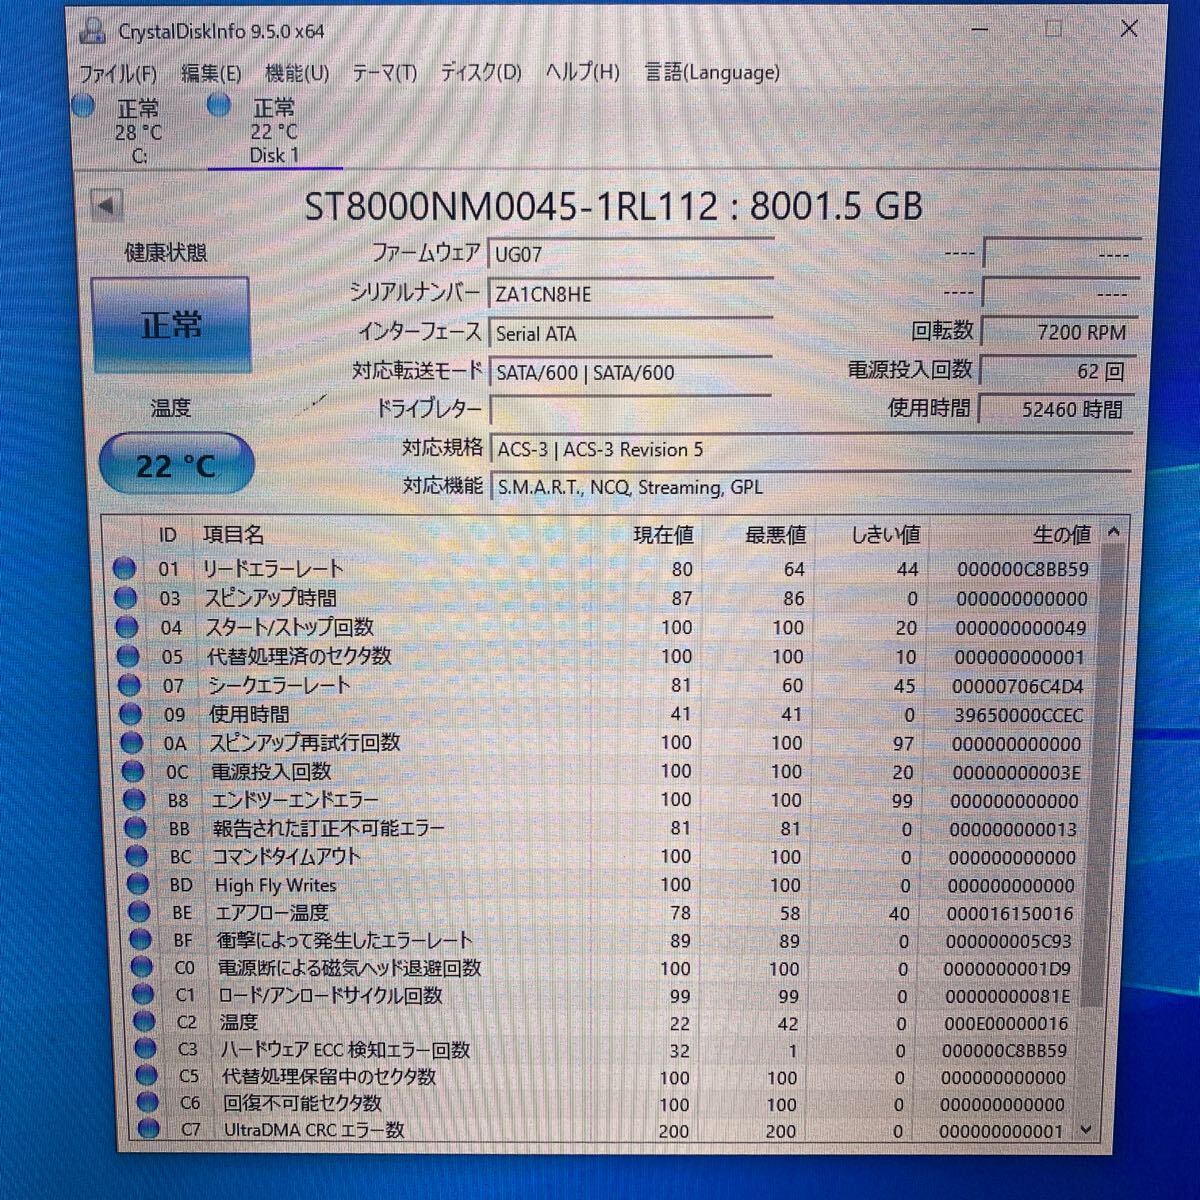Screen dimensions: 1200x1200
Task: Click the firmware field UG07
Action: [x=630, y=254]
